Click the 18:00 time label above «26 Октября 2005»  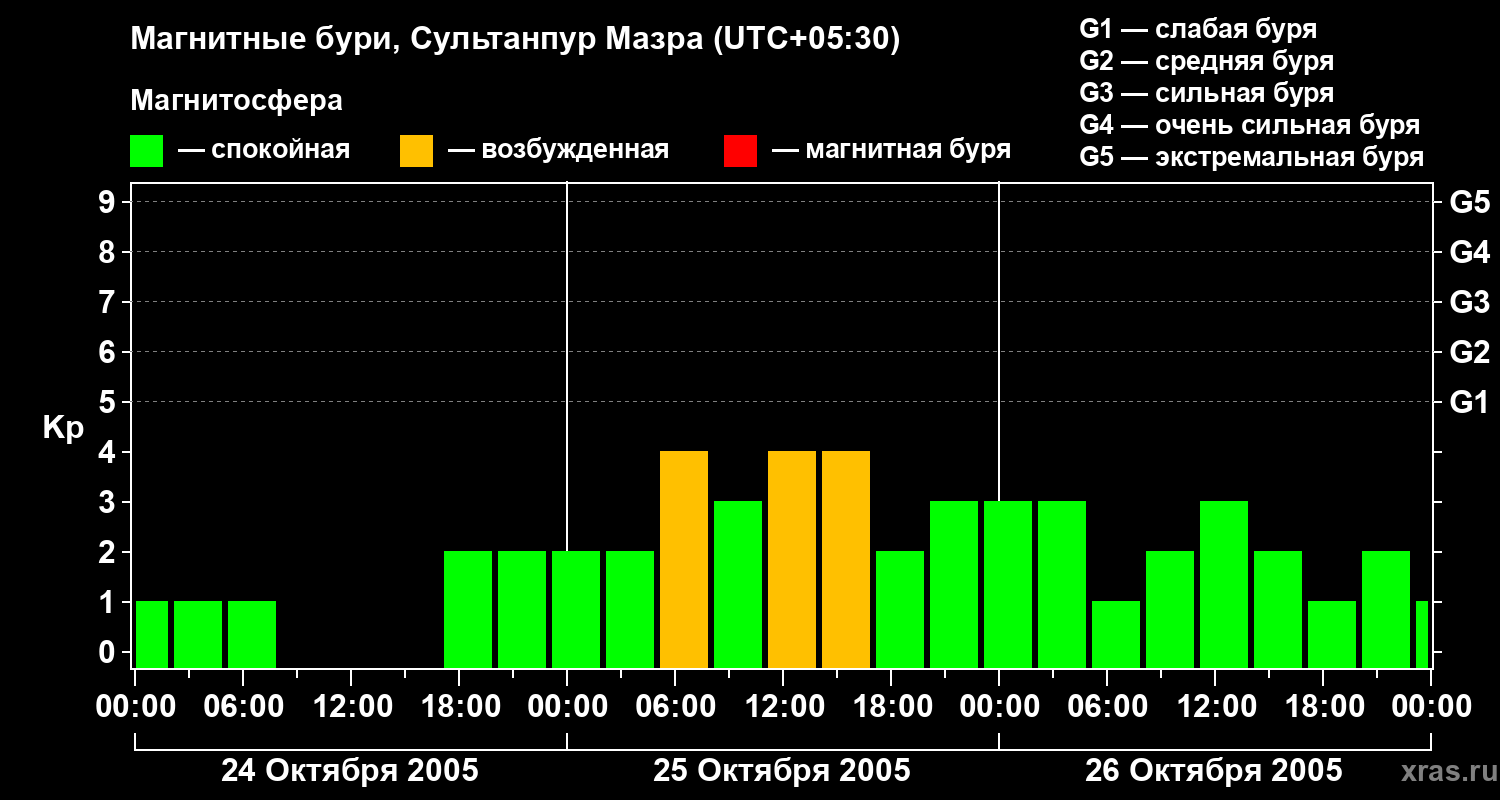tap(1323, 707)
